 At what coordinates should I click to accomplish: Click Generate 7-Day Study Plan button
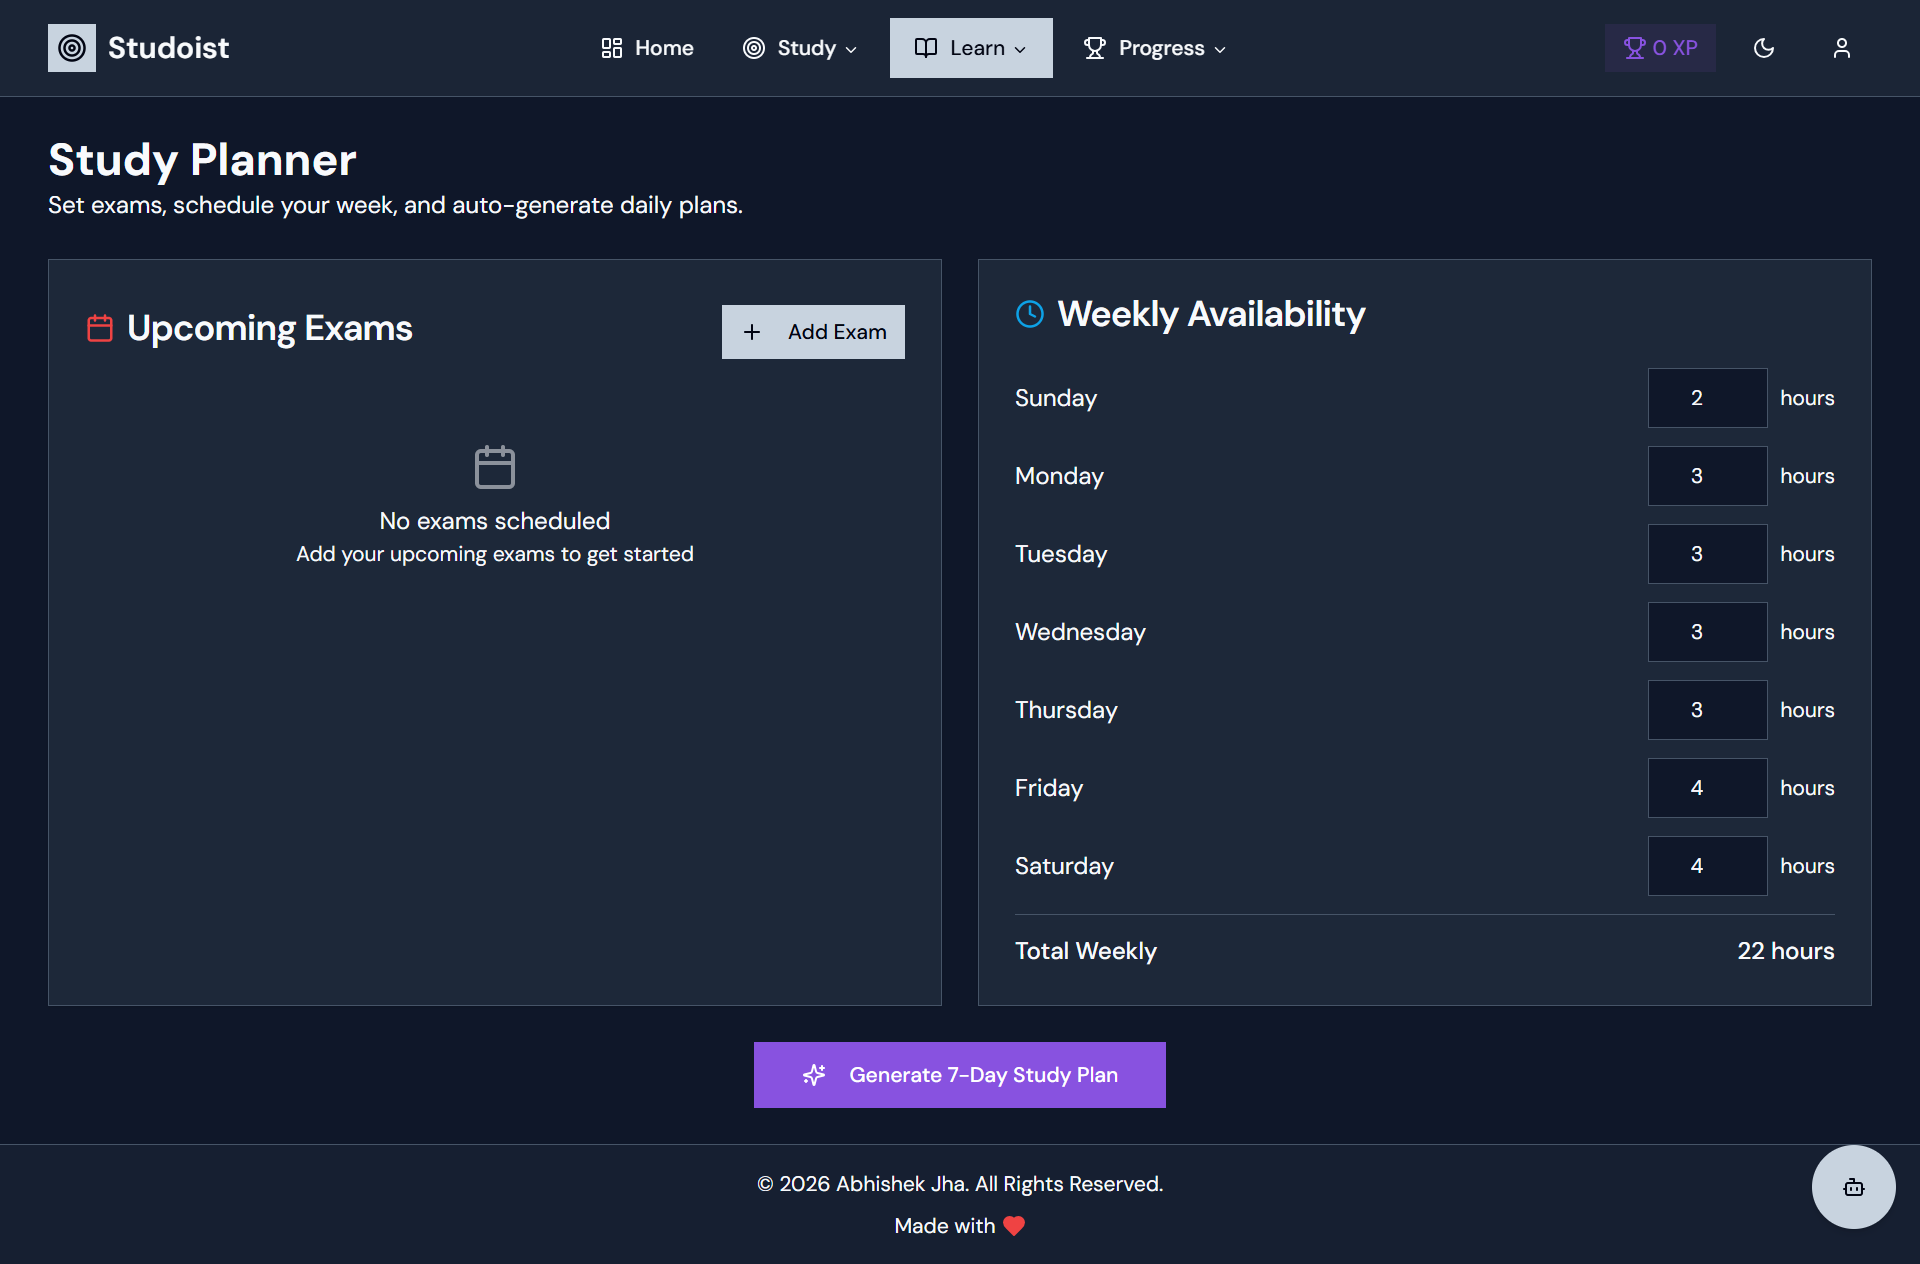point(959,1074)
